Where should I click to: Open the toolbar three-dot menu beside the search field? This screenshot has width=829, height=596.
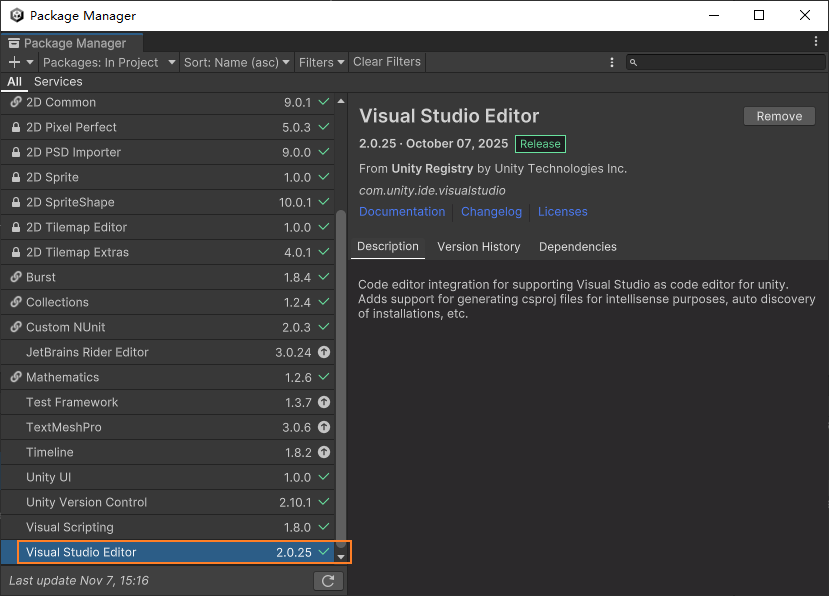click(x=612, y=62)
